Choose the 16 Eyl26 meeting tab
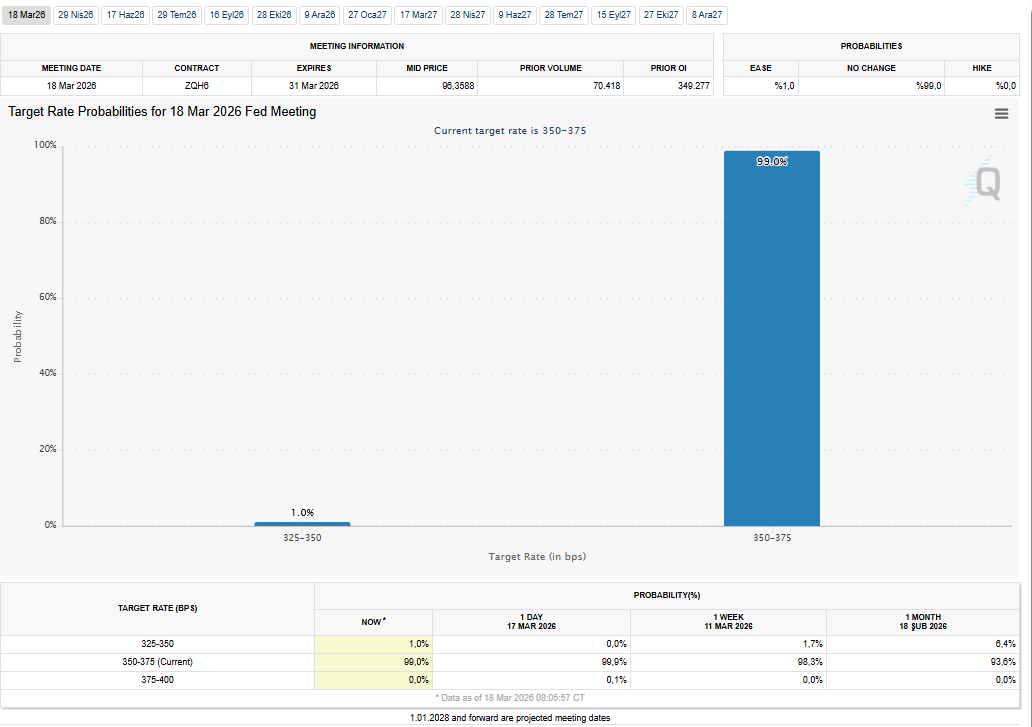The width and height of the screenshot is (1032, 727). coord(227,15)
